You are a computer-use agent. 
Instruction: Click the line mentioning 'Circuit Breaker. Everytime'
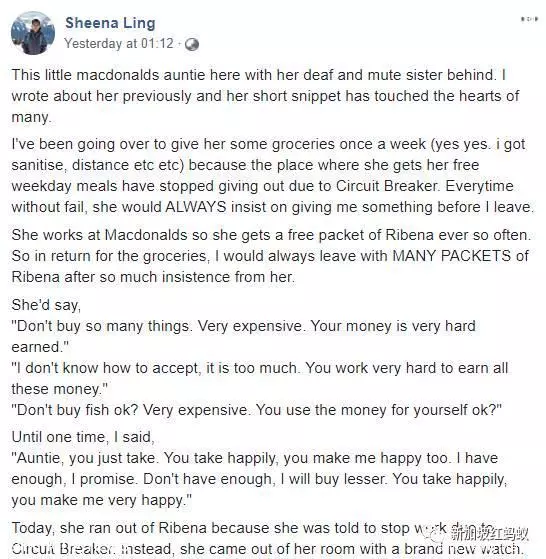pos(262,186)
